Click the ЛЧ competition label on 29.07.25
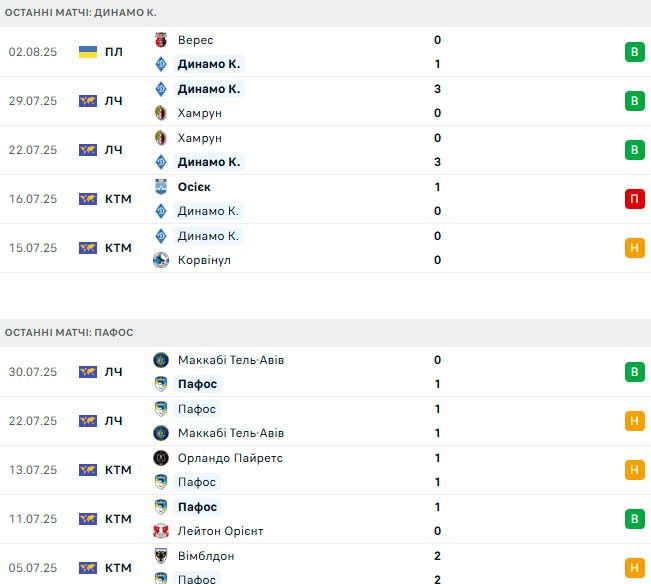This screenshot has height=584, width=651. point(113,101)
